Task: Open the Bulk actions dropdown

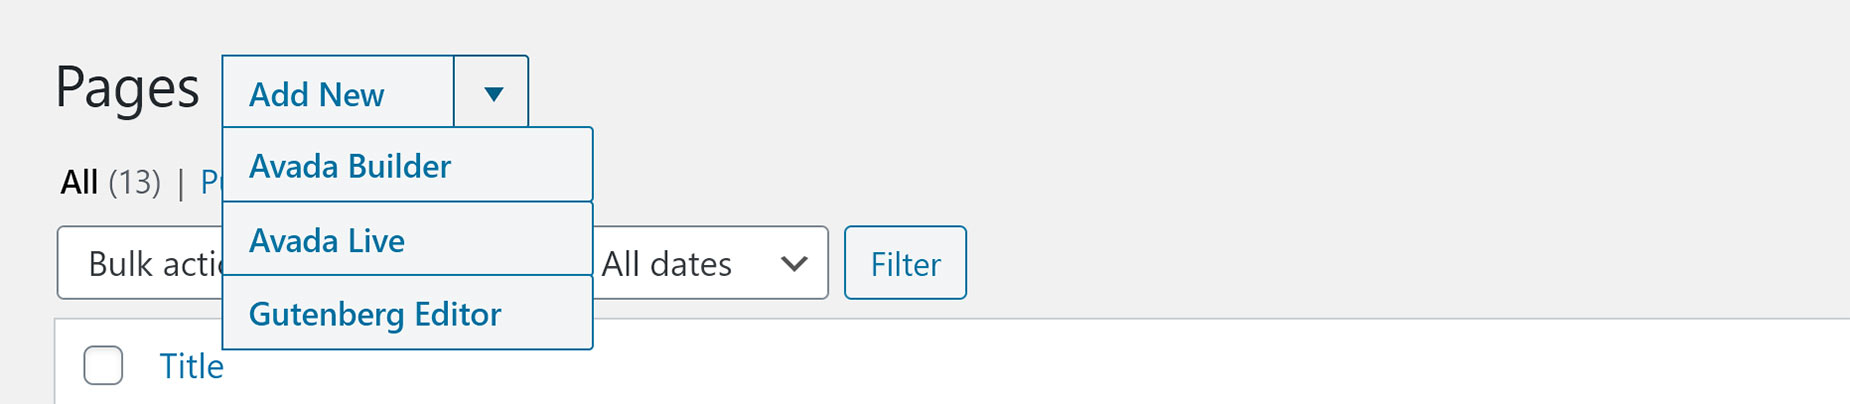Action: 140,263
